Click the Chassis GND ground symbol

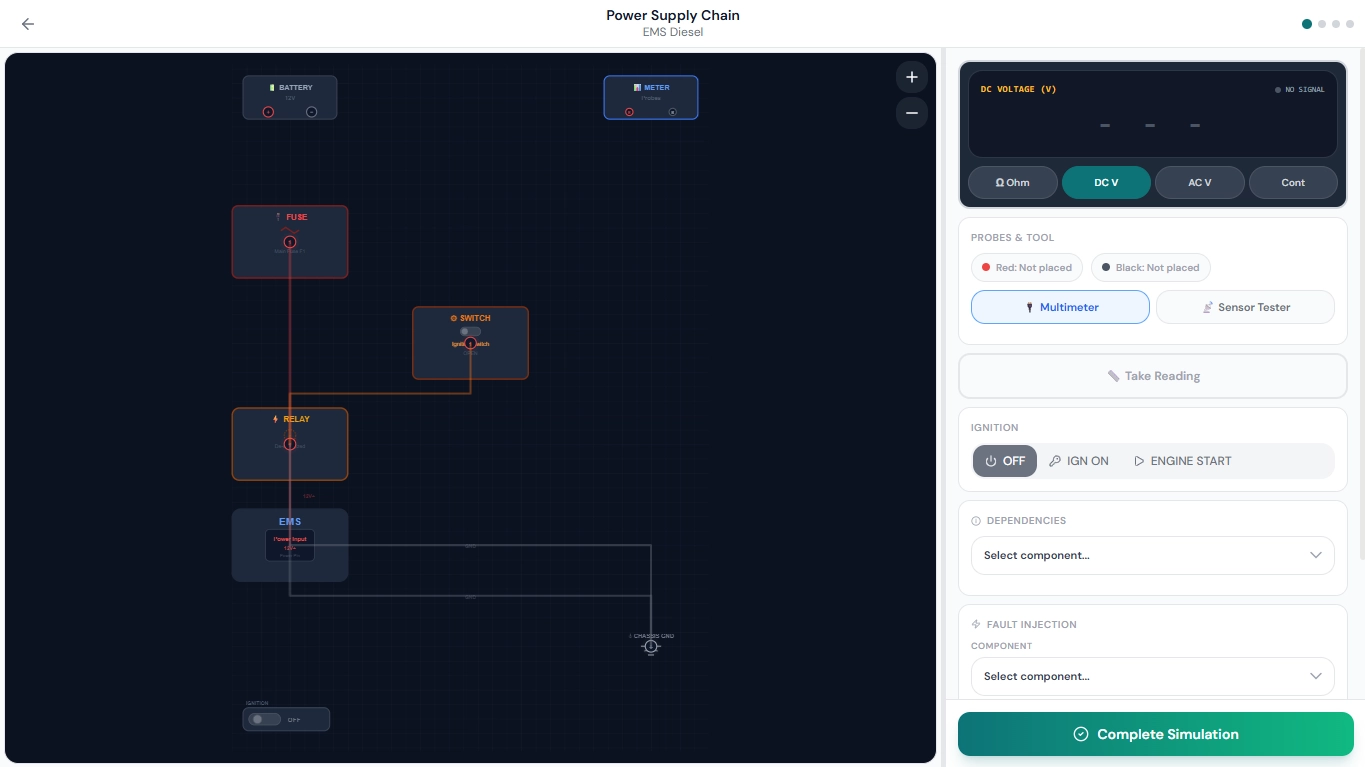coord(651,646)
